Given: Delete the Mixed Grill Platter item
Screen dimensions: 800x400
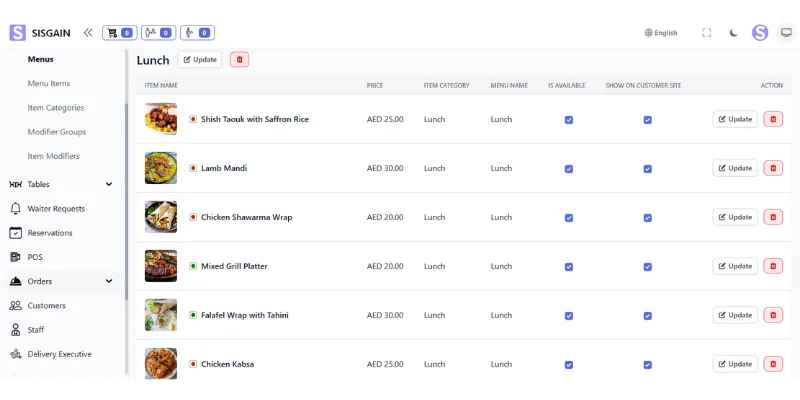Looking at the screenshot, I should 773,266.
